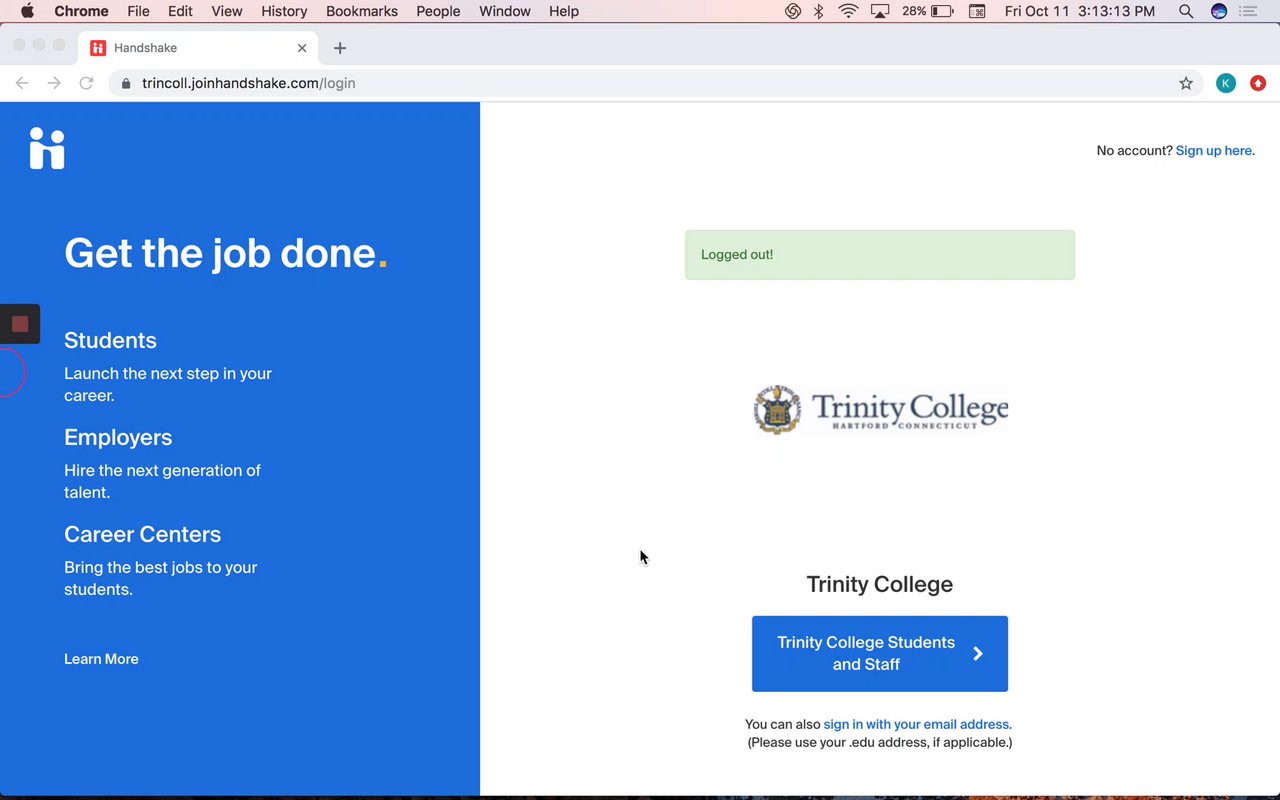The image size is (1280, 800).
Task: Open the Apple menu
Action: tap(27, 11)
